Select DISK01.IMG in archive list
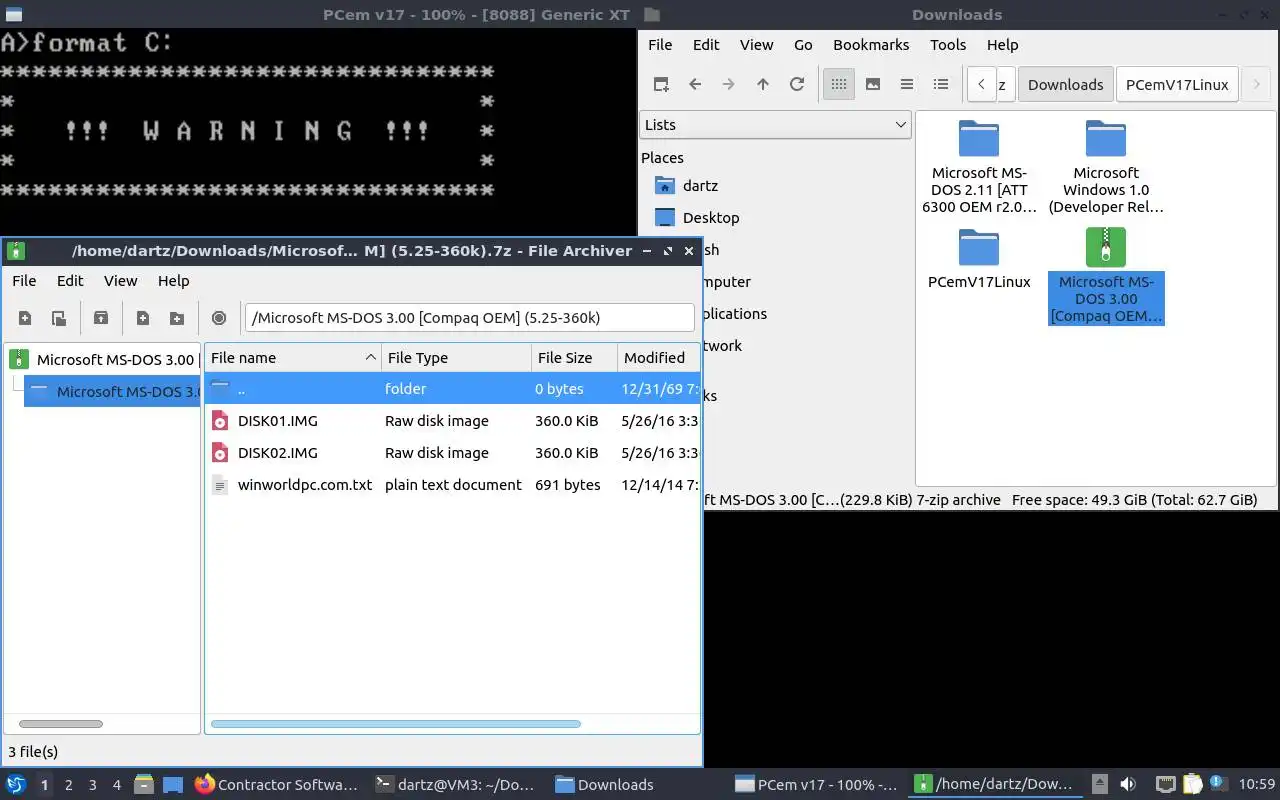Image resolution: width=1280 pixels, height=800 pixels. coord(451,421)
